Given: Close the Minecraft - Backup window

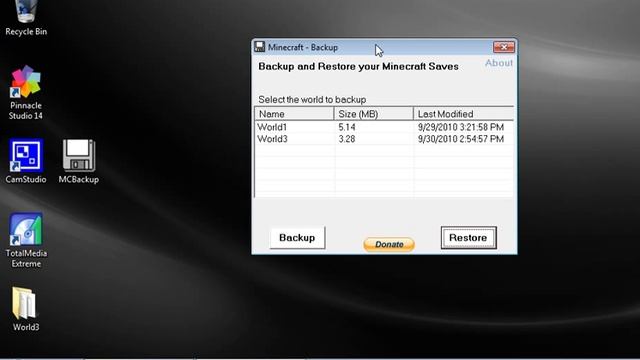Looking at the screenshot, I should [x=504, y=47].
